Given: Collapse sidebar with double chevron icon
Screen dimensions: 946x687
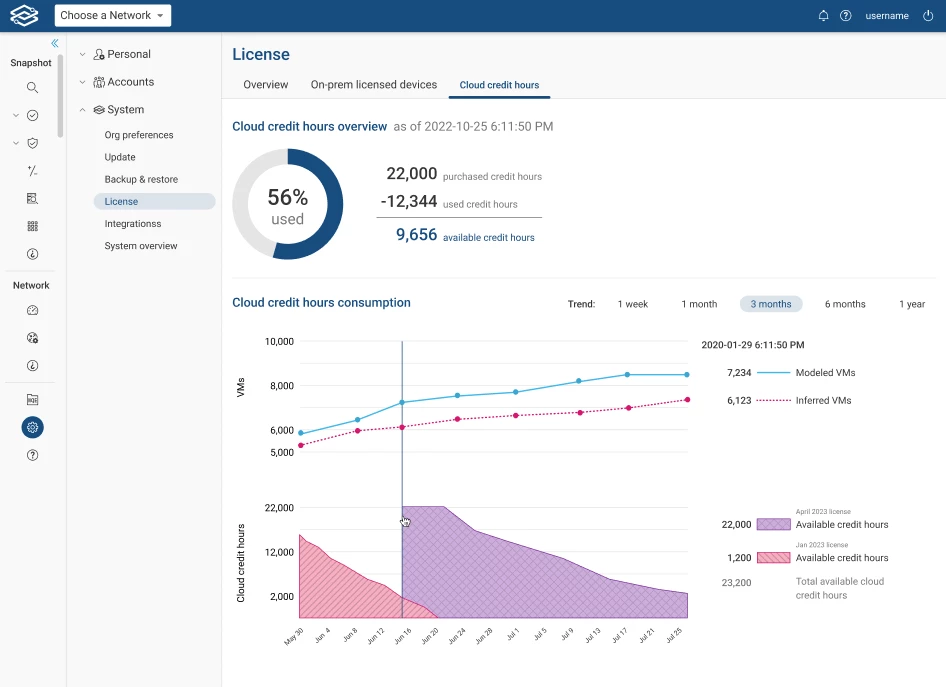Looking at the screenshot, I should coord(55,43).
